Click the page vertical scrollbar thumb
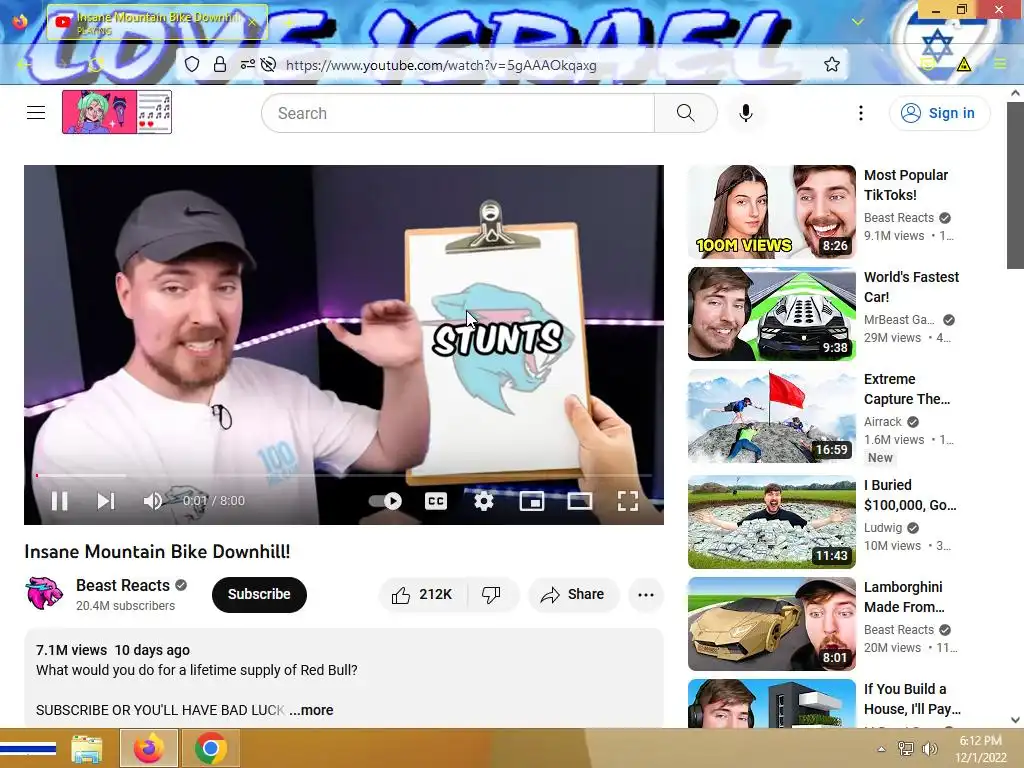The height and width of the screenshot is (768, 1024). click(1015, 186)
